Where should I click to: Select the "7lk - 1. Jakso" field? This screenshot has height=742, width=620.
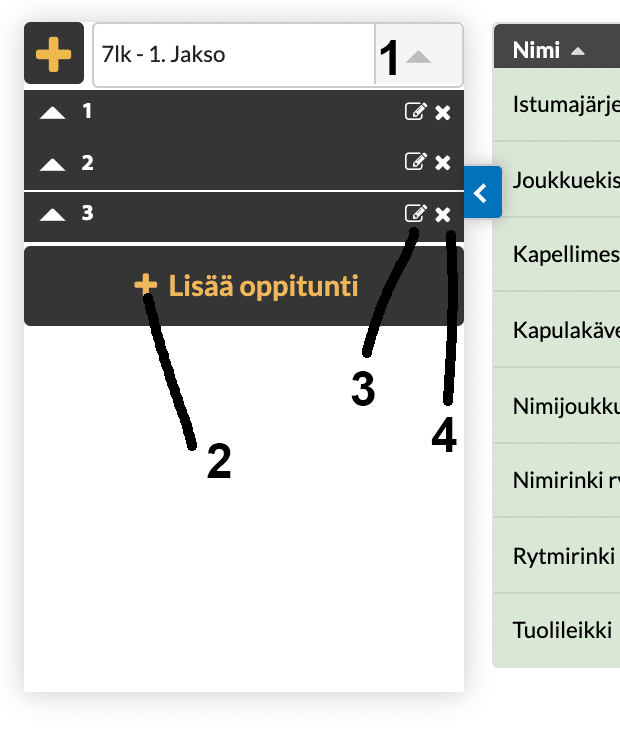(234, 54)
